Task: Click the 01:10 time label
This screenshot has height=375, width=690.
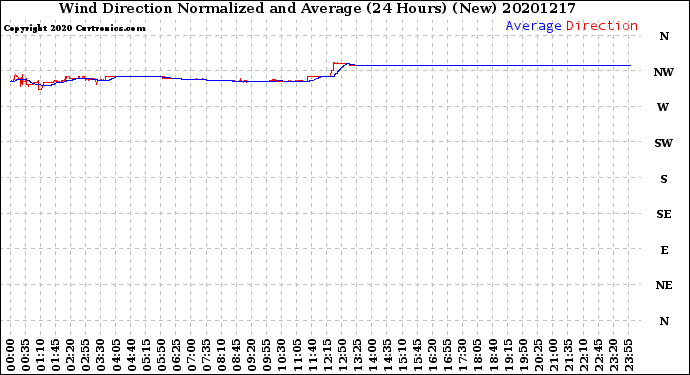Action: click(40, 355)
